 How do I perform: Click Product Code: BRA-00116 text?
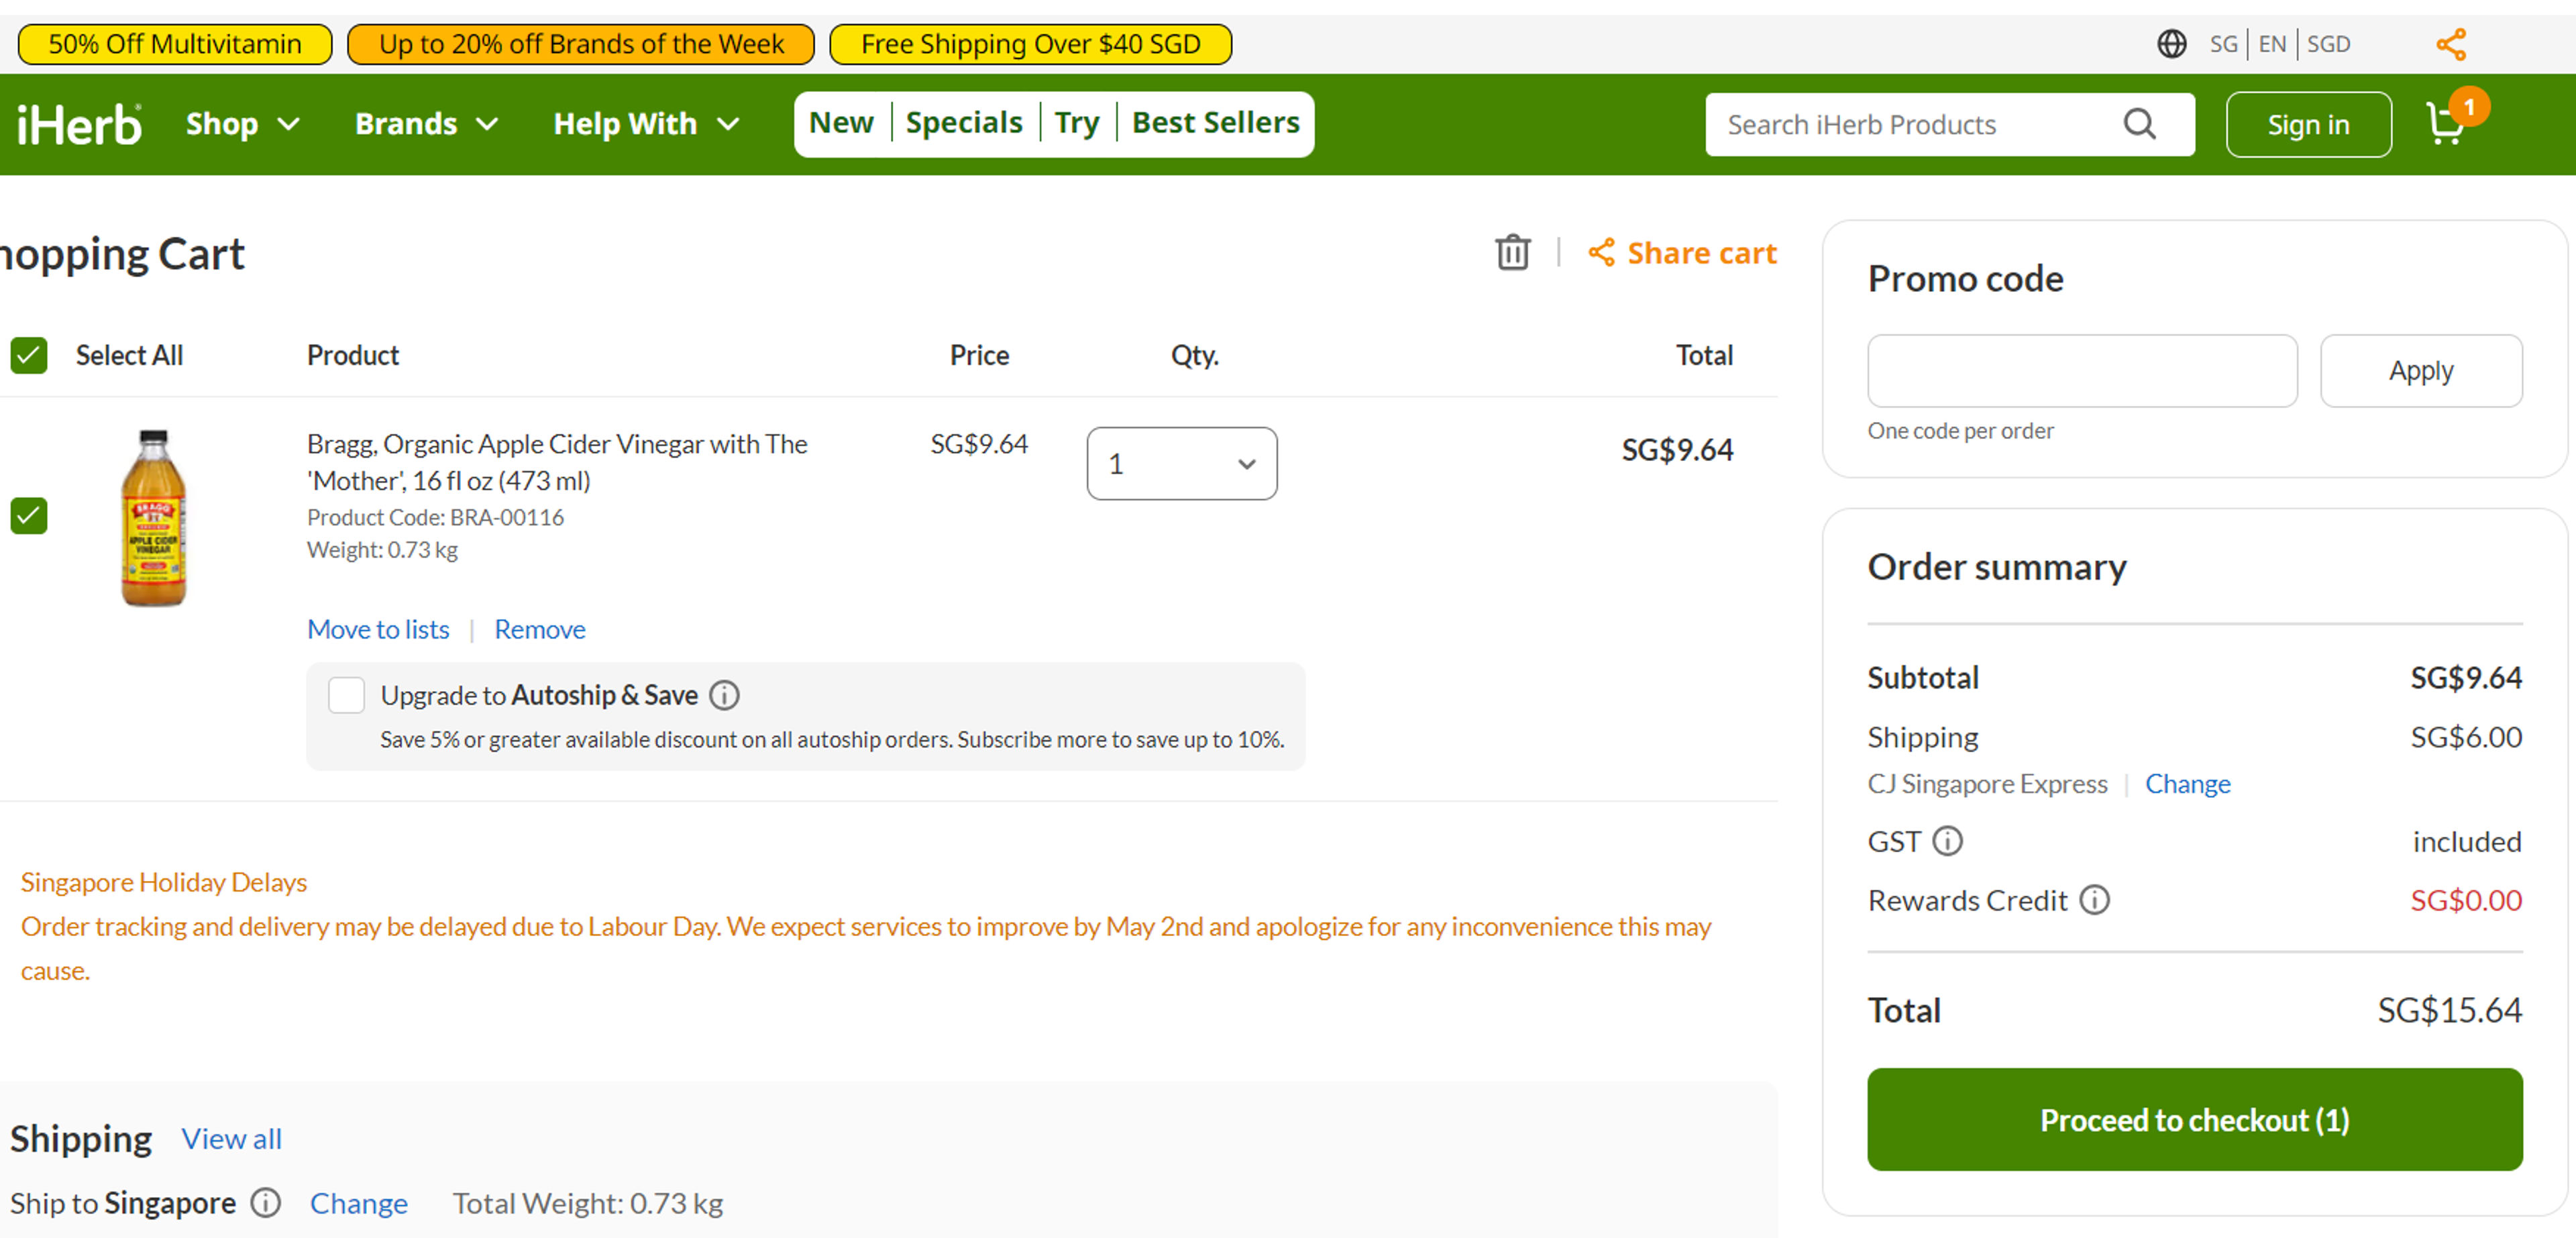(435, 517)
